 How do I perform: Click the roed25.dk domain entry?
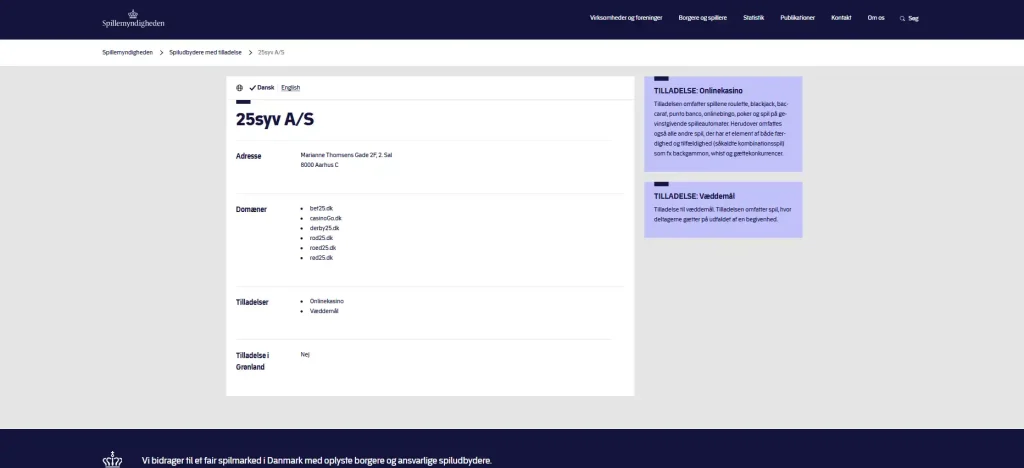pos(323,248)
